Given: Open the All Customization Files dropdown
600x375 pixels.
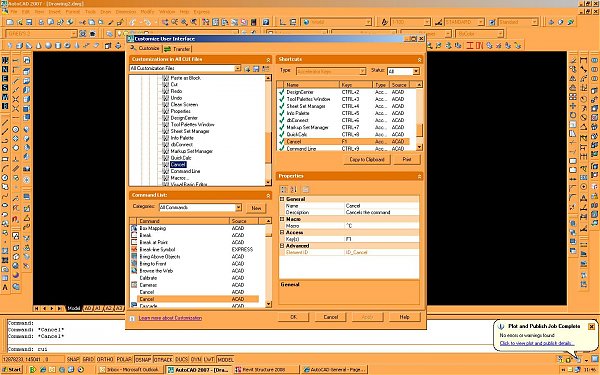Looking at the screenshot, I should tap(238, 68).
